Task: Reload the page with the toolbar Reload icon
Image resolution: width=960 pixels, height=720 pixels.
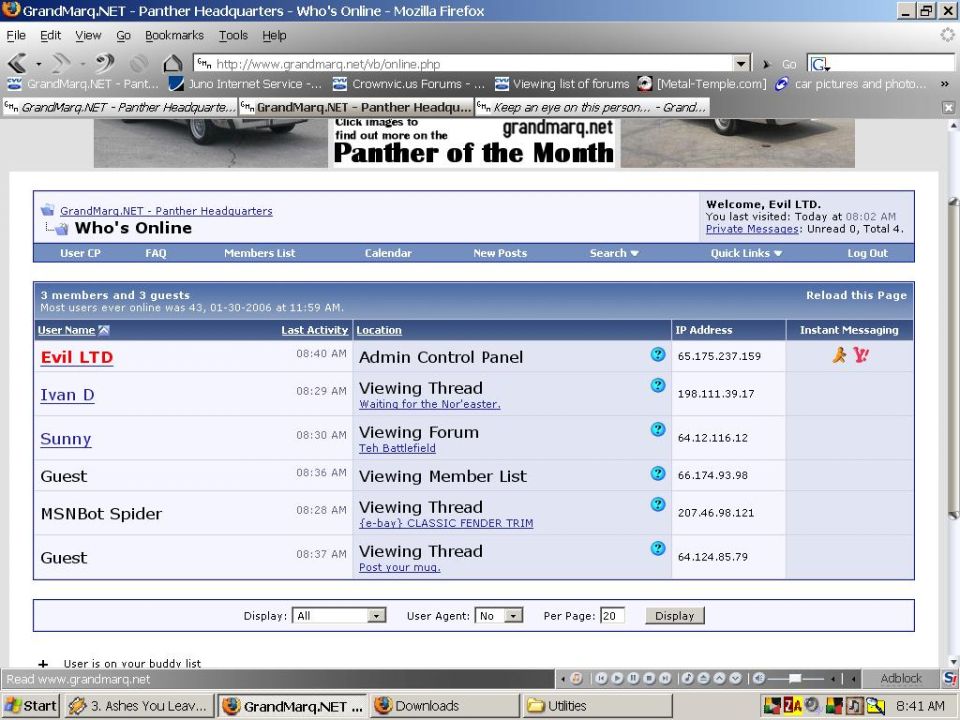Action: 105,62
